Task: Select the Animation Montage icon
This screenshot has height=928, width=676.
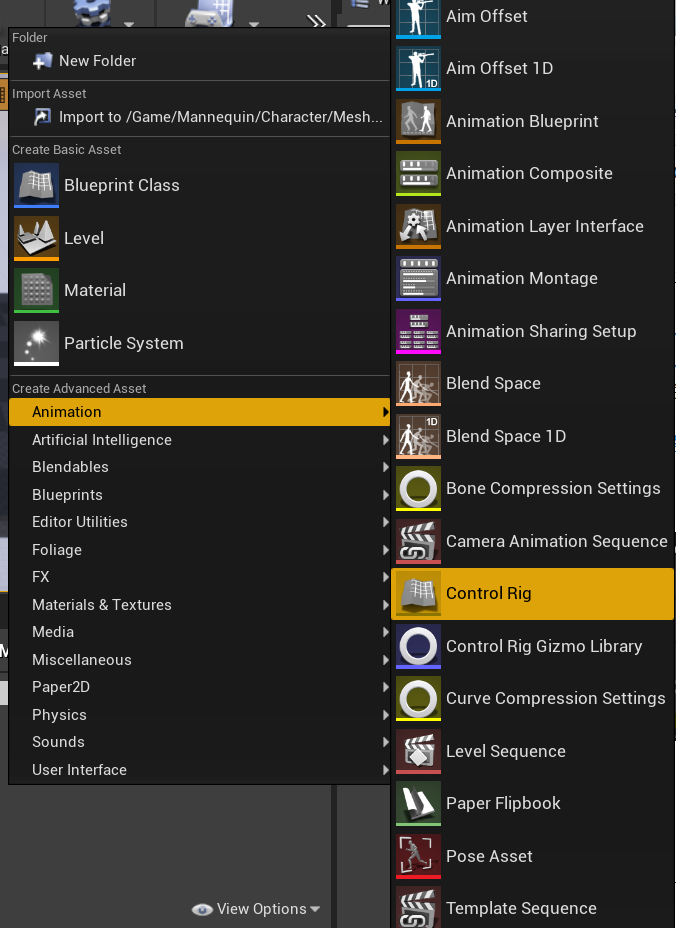Action: click(x=418, y=278)
